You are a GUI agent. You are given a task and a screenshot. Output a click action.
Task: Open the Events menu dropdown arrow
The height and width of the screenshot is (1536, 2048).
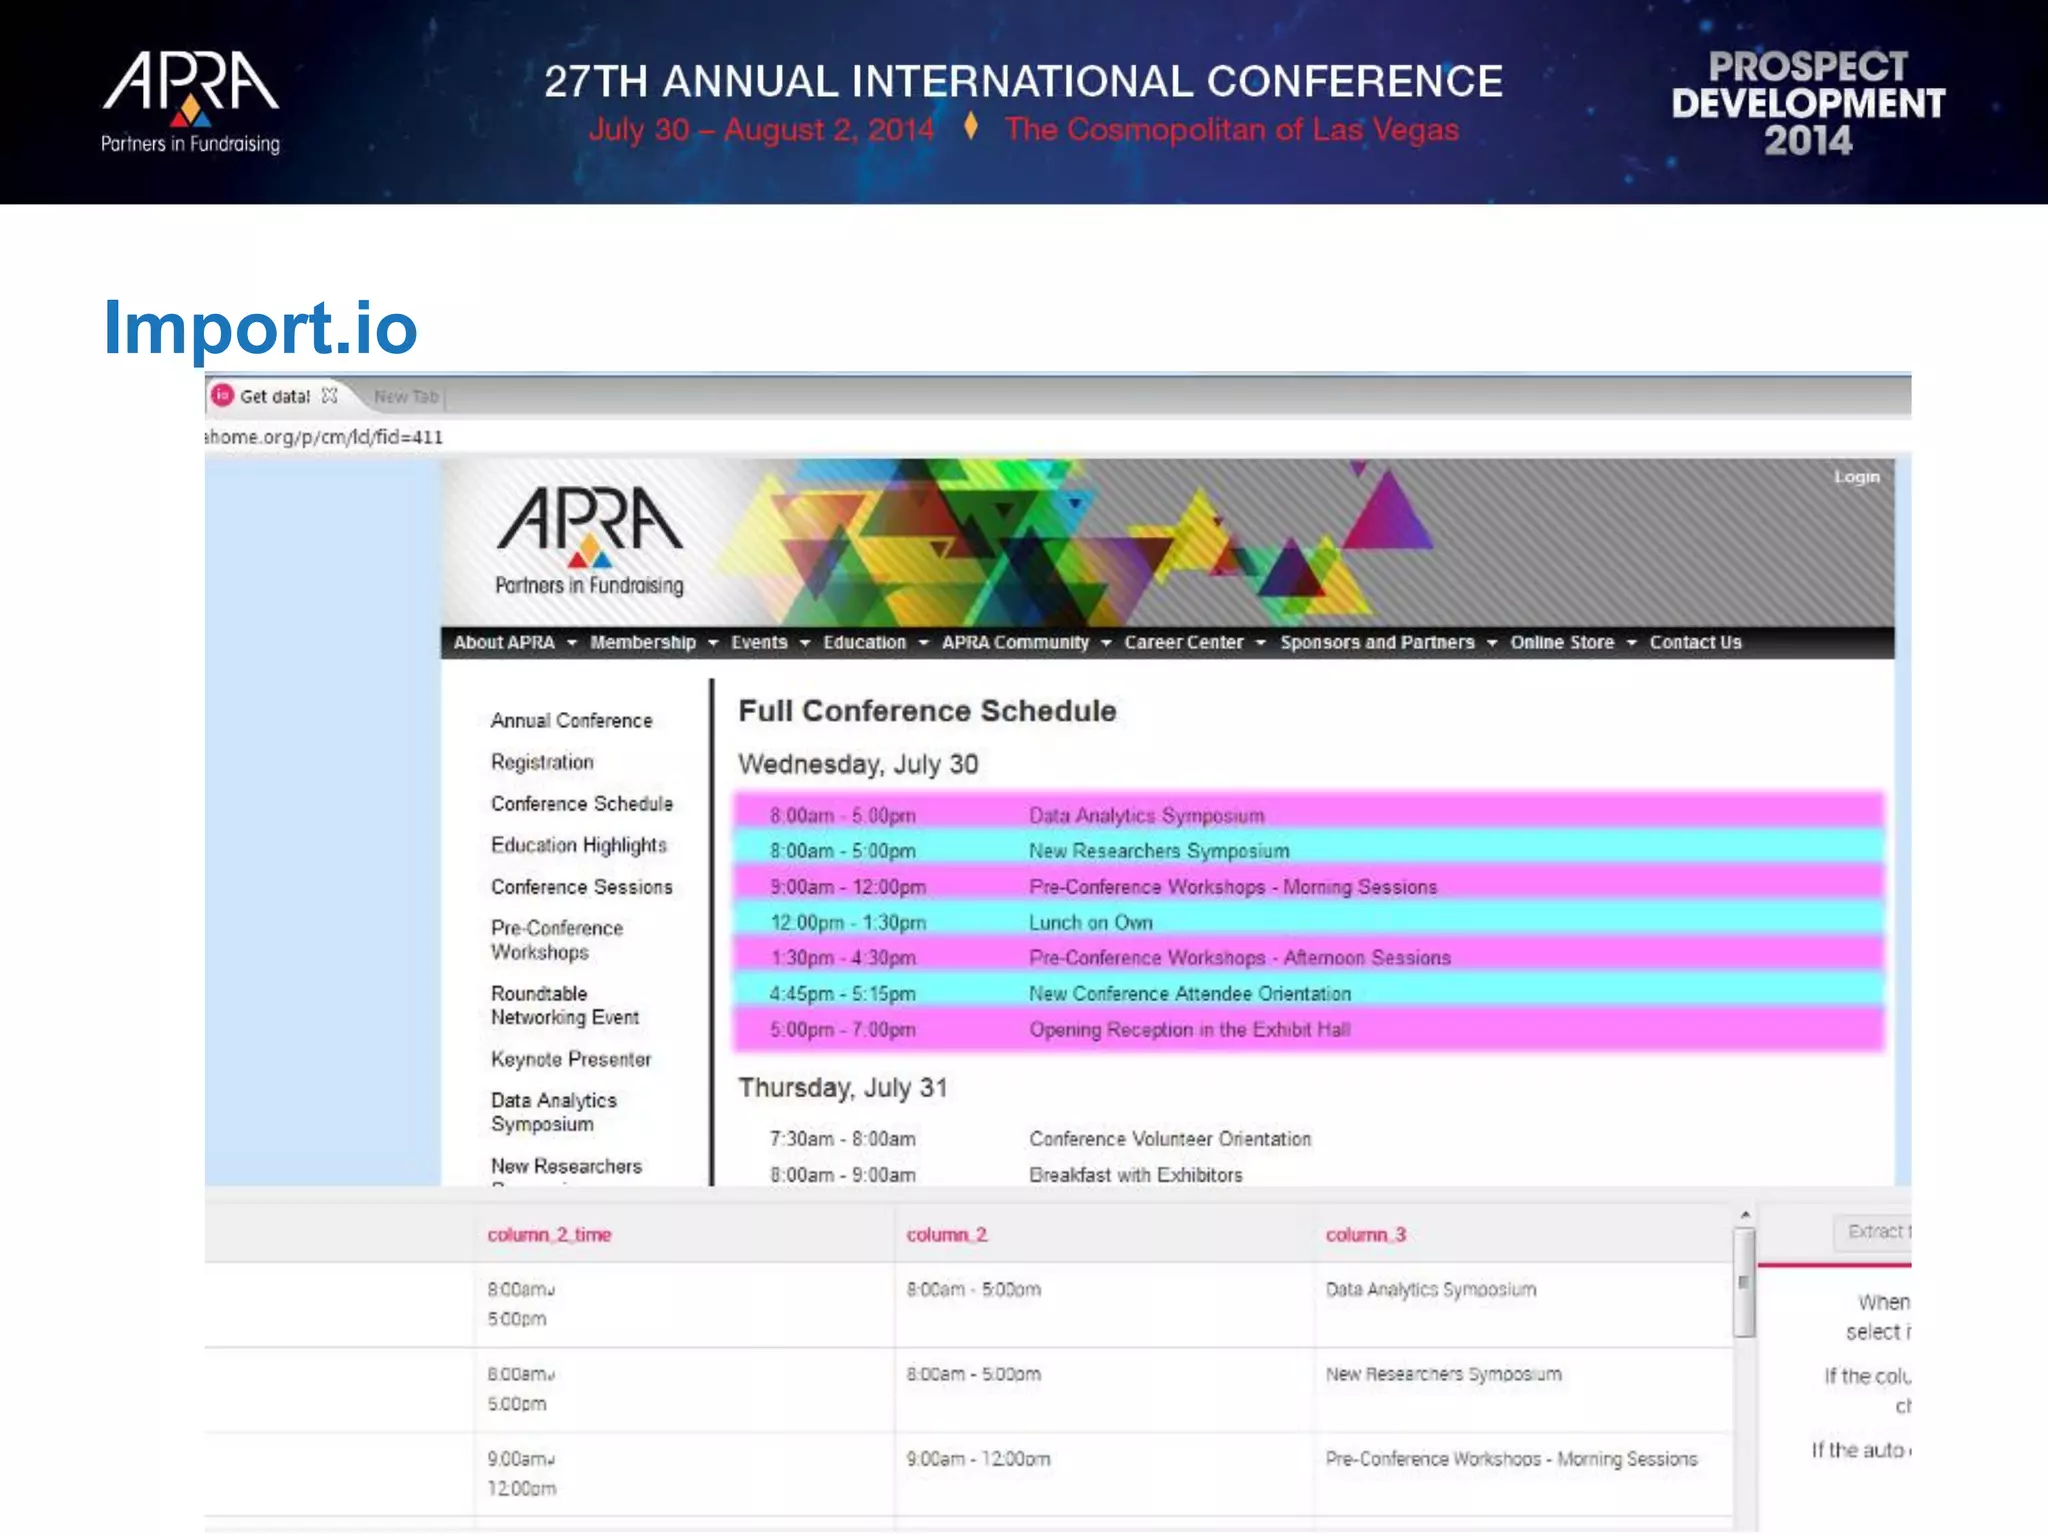point(804,643)
